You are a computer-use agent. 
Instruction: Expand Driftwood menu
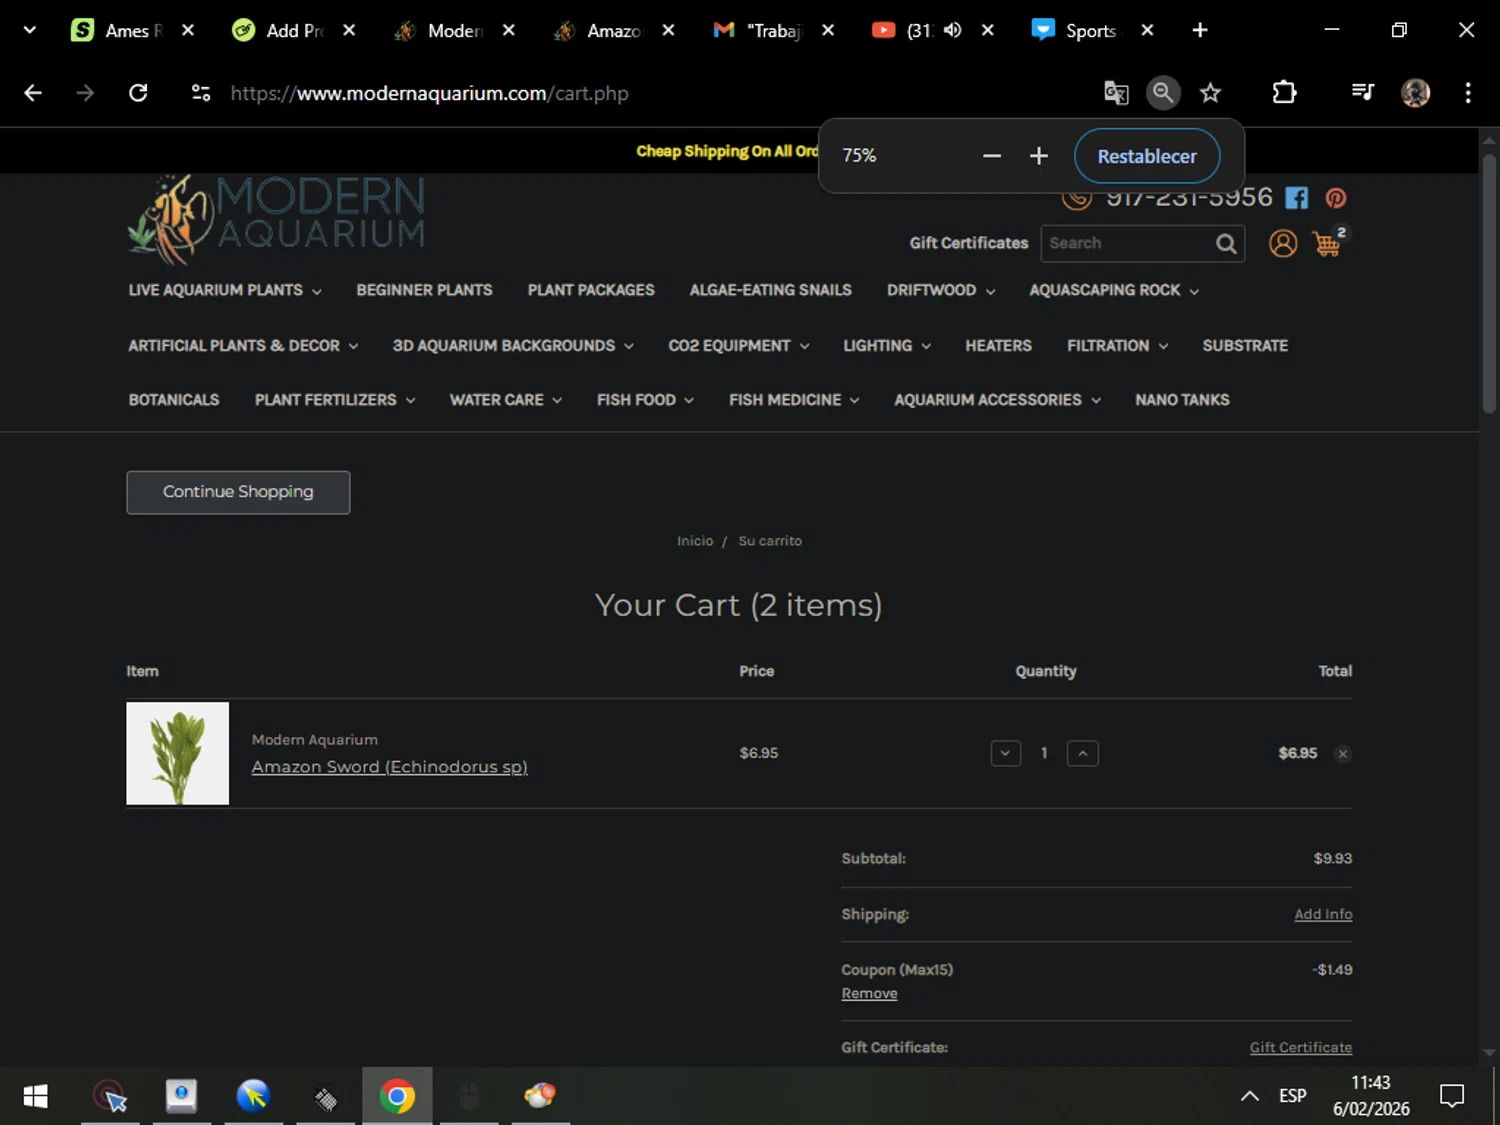click(941, 290)
